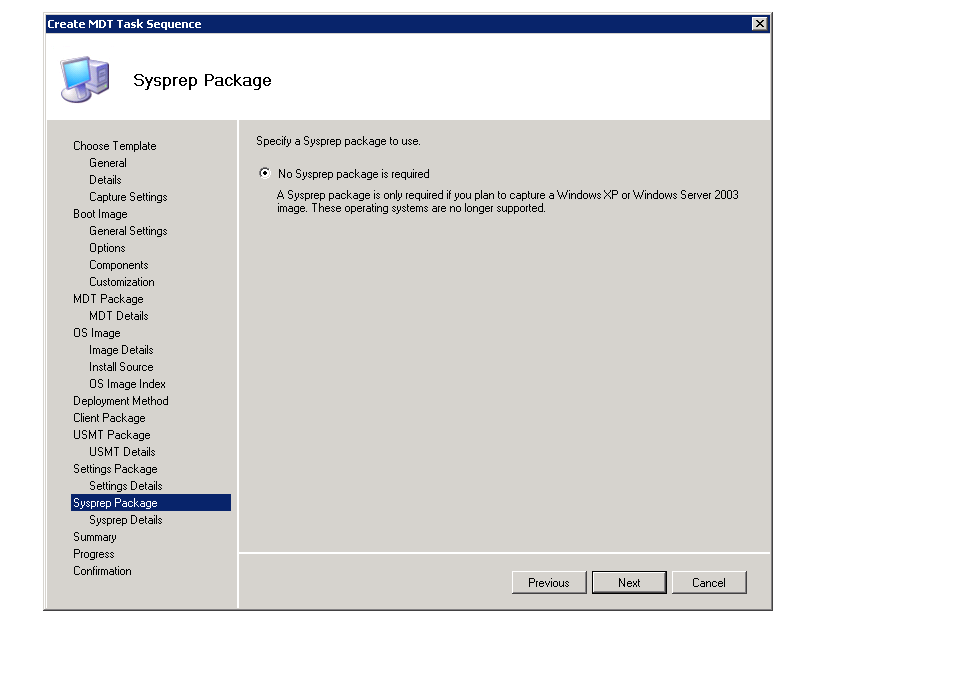Select Settings Package in the step list

(115, 469)
